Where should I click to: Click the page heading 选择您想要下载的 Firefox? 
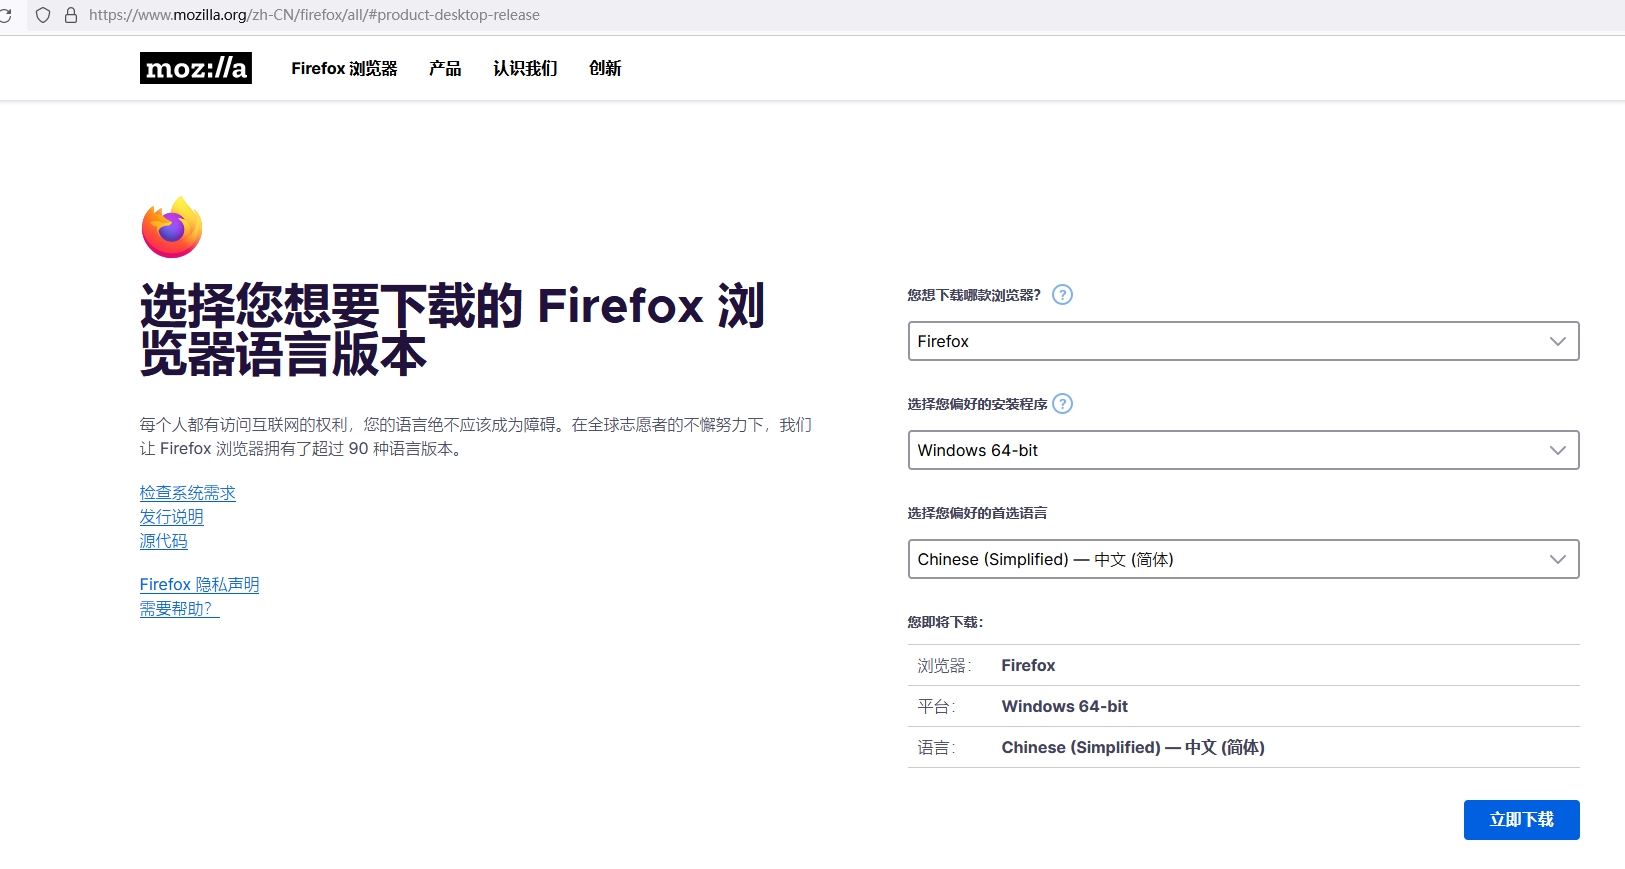coord(452,330)
